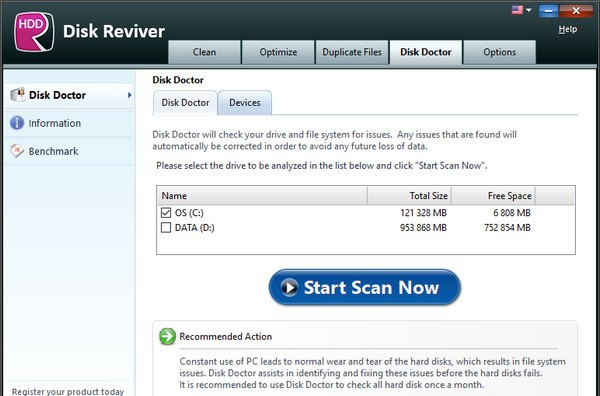The image size is (600, 396).
Task: Select the Disk Doctor sub-tab
Action: pyautogui.click(x=185, y=103)
